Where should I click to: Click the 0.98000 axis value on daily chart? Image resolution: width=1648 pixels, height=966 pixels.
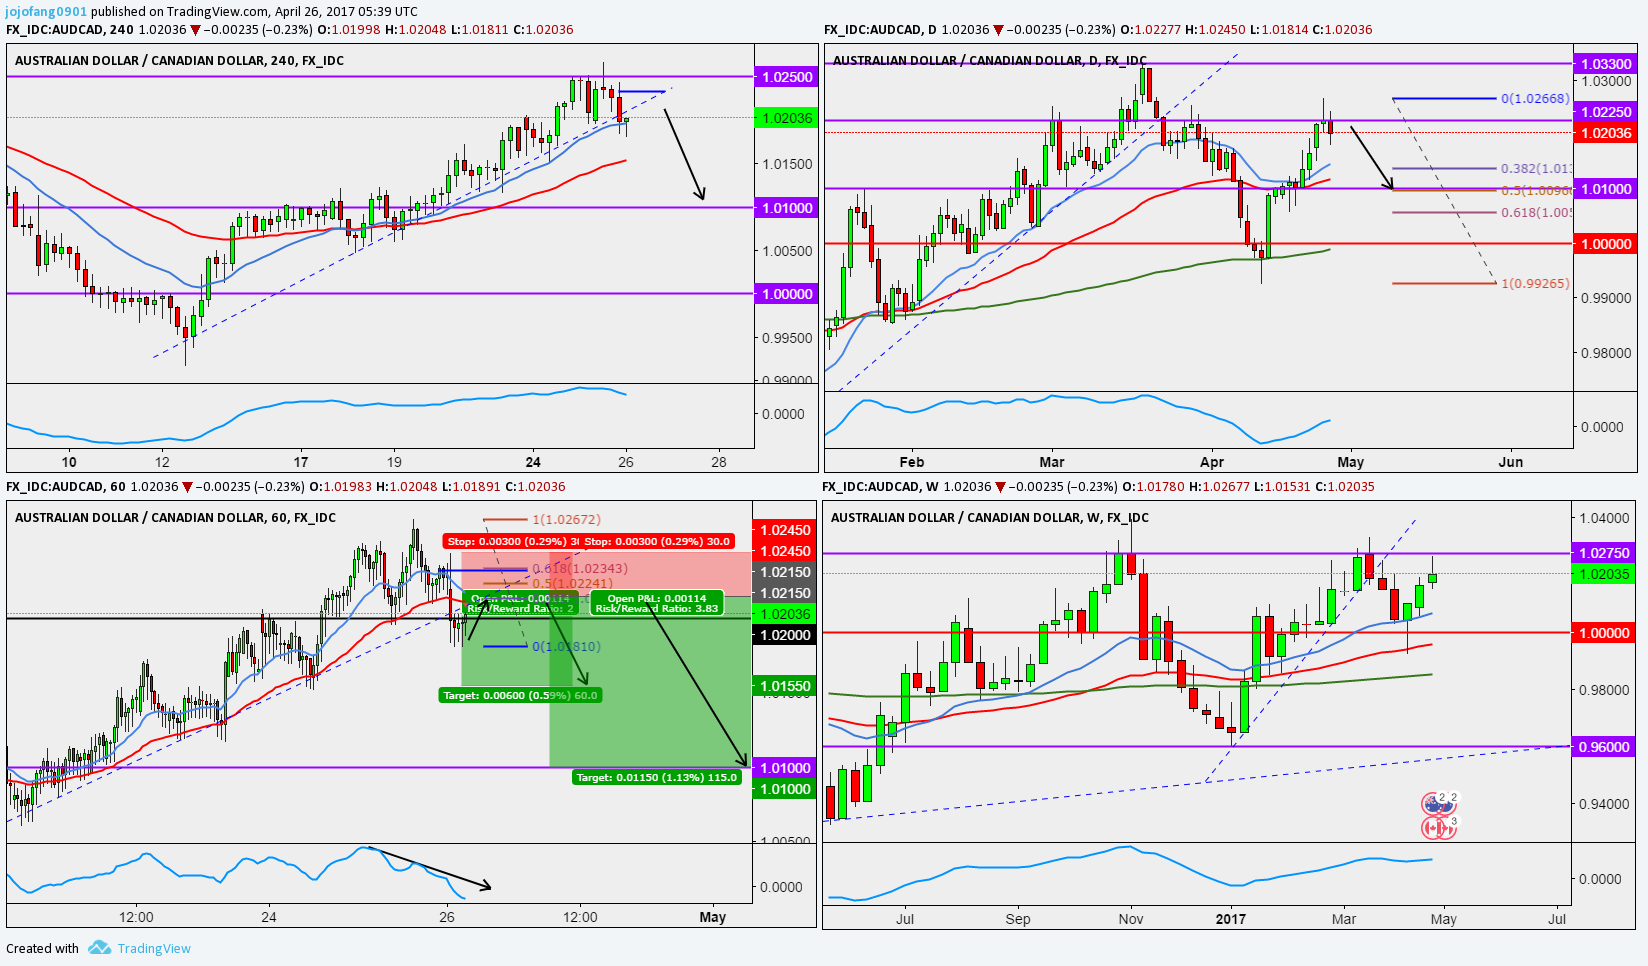(1606, 353)
